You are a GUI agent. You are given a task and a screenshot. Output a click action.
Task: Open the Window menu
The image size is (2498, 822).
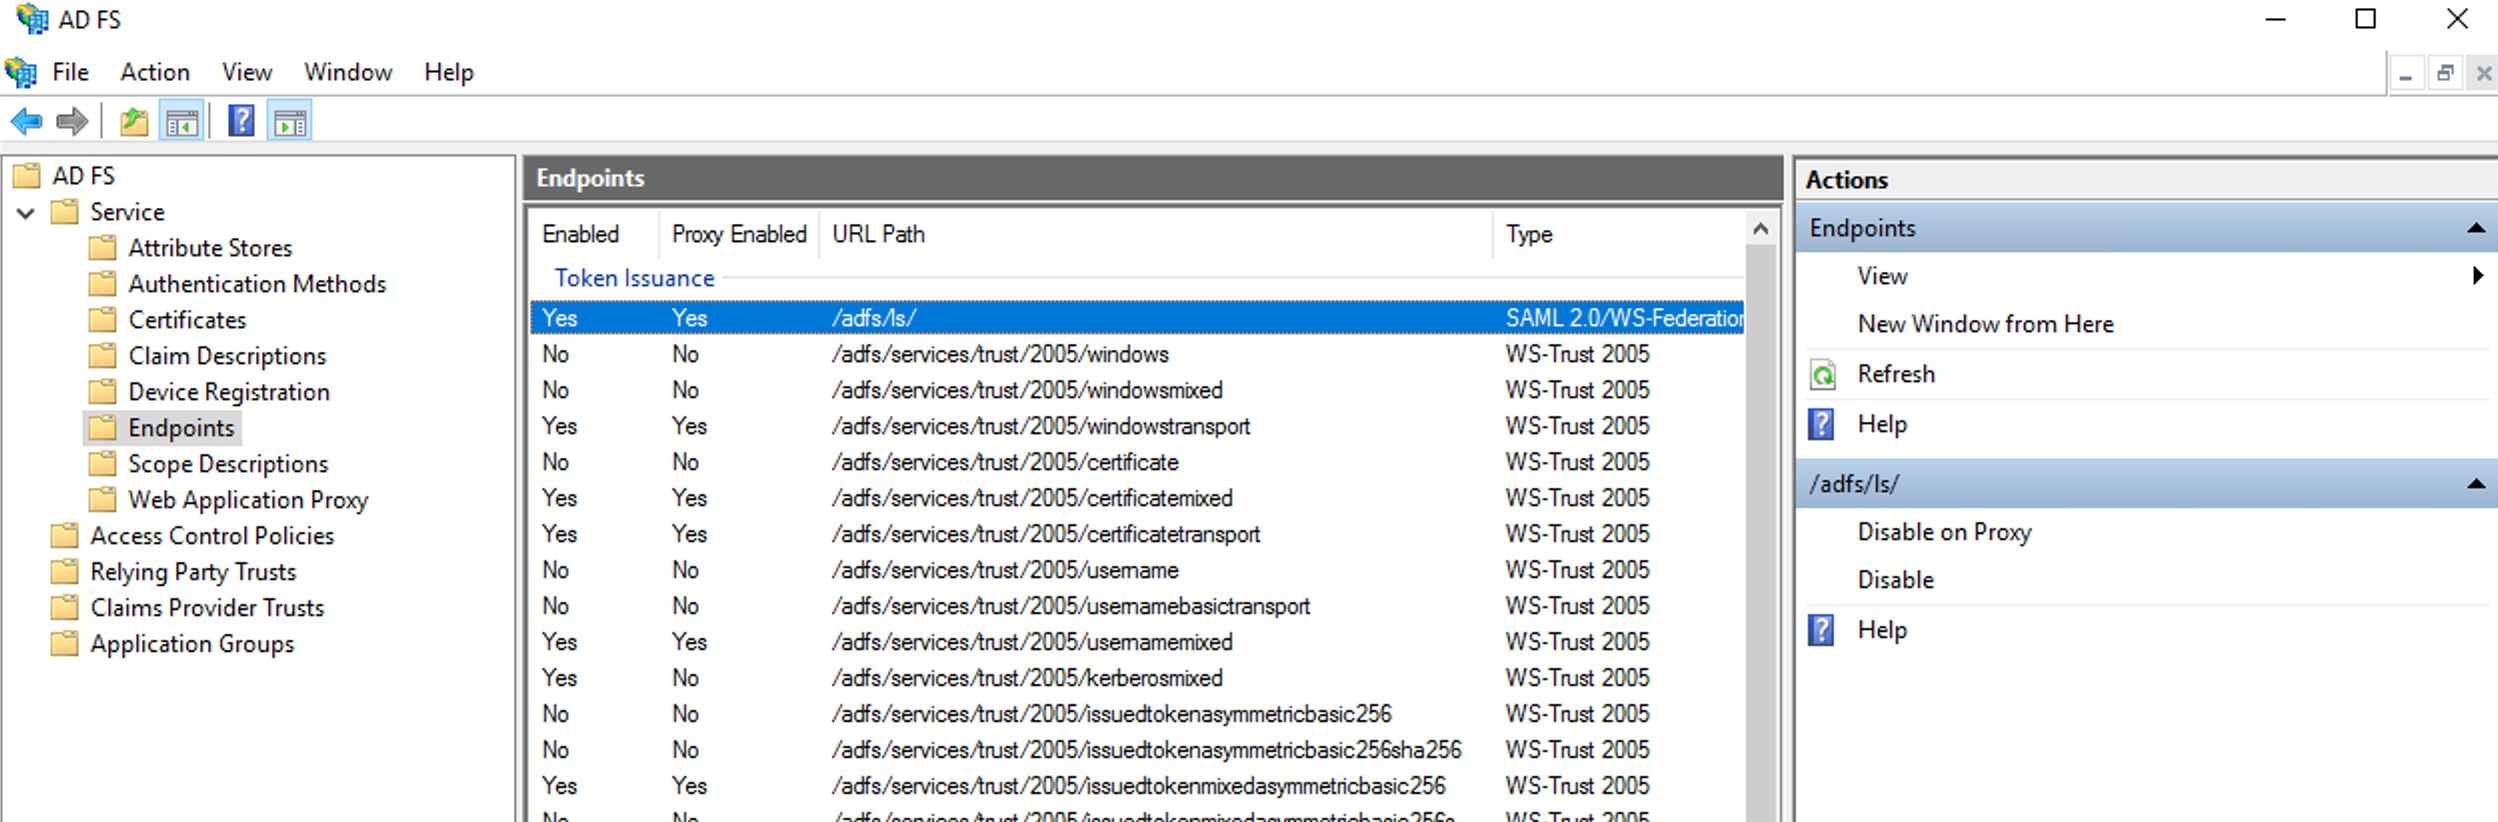(x=347, y=72)
